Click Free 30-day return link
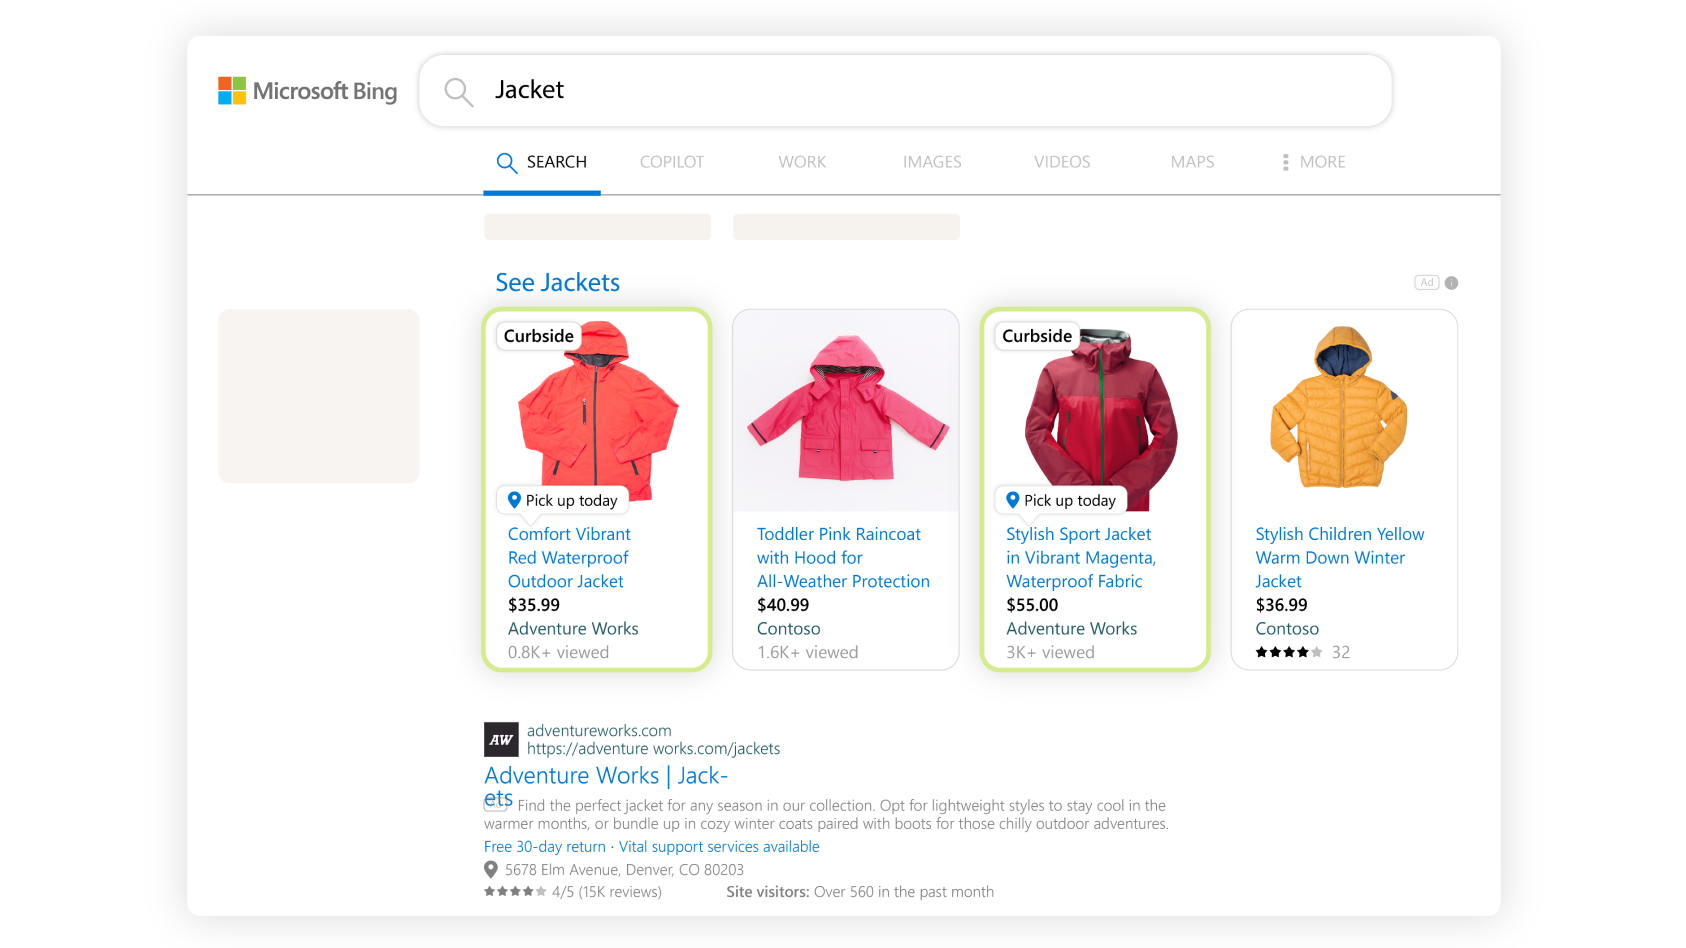Image resolution: width=1686 pixels, height=948 pixels. 545,847
